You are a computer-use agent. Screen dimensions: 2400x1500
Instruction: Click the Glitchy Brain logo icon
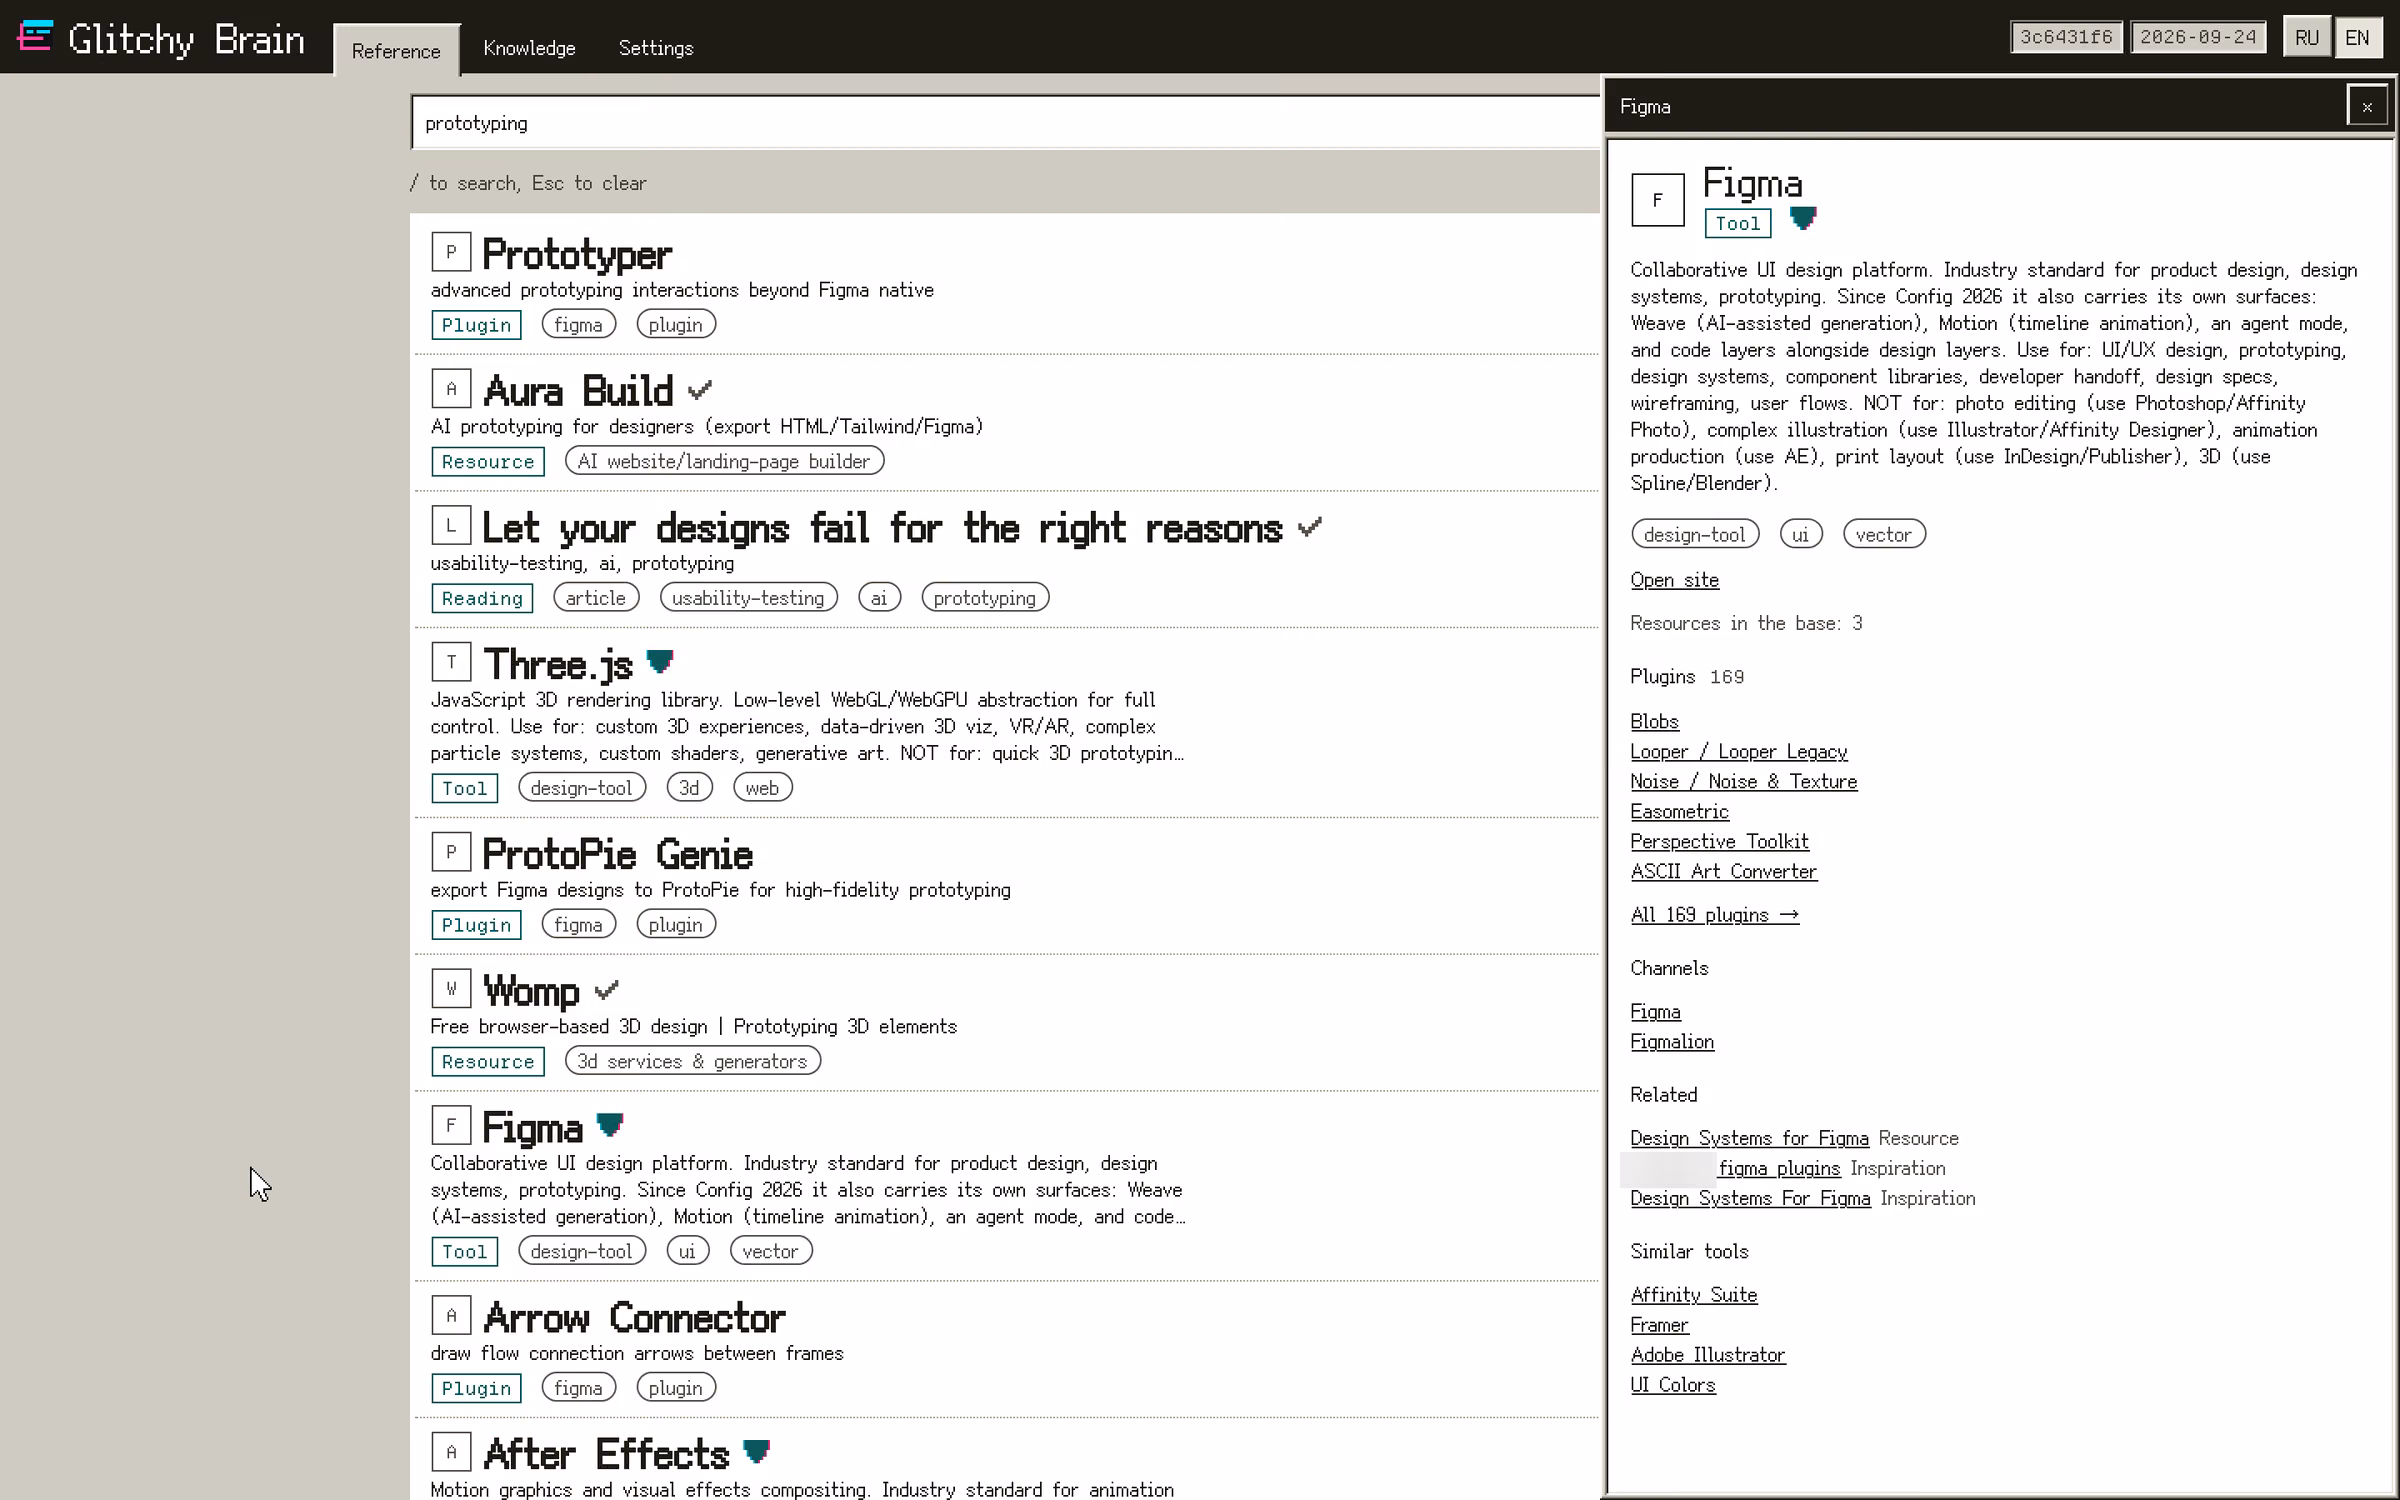pyautogui.click(x=35, y=36)
